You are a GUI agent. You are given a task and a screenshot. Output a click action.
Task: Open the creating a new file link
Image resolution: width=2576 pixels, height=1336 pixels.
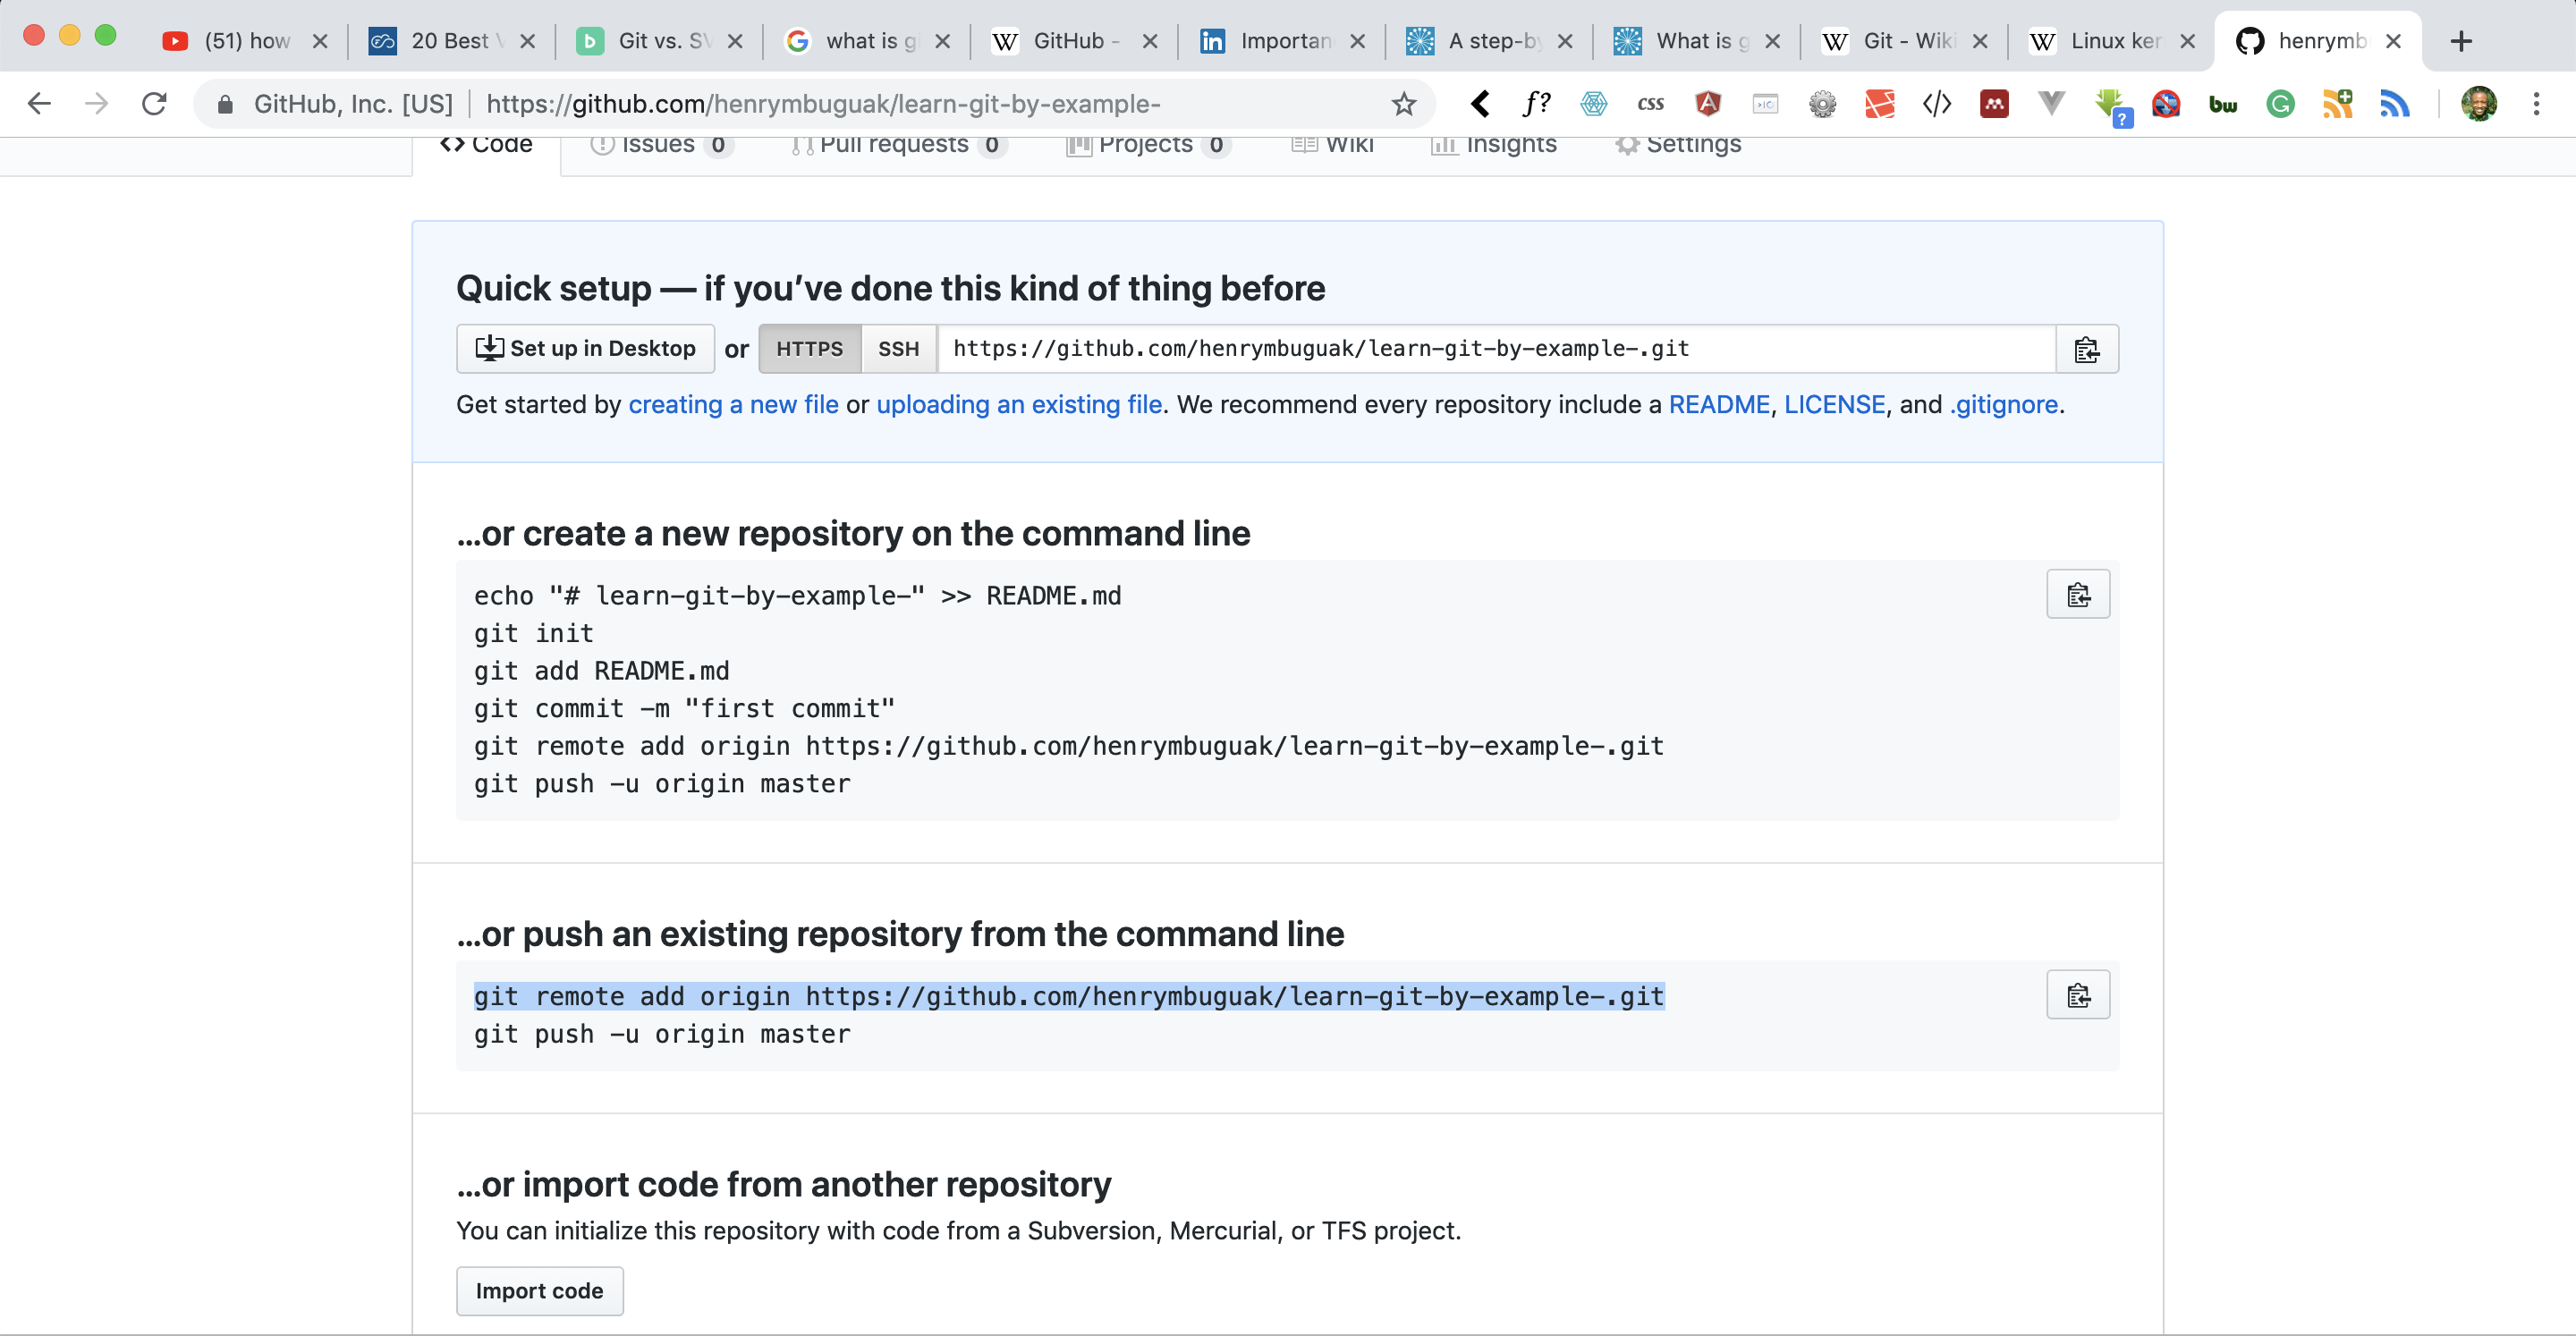[x=733, y=404]
